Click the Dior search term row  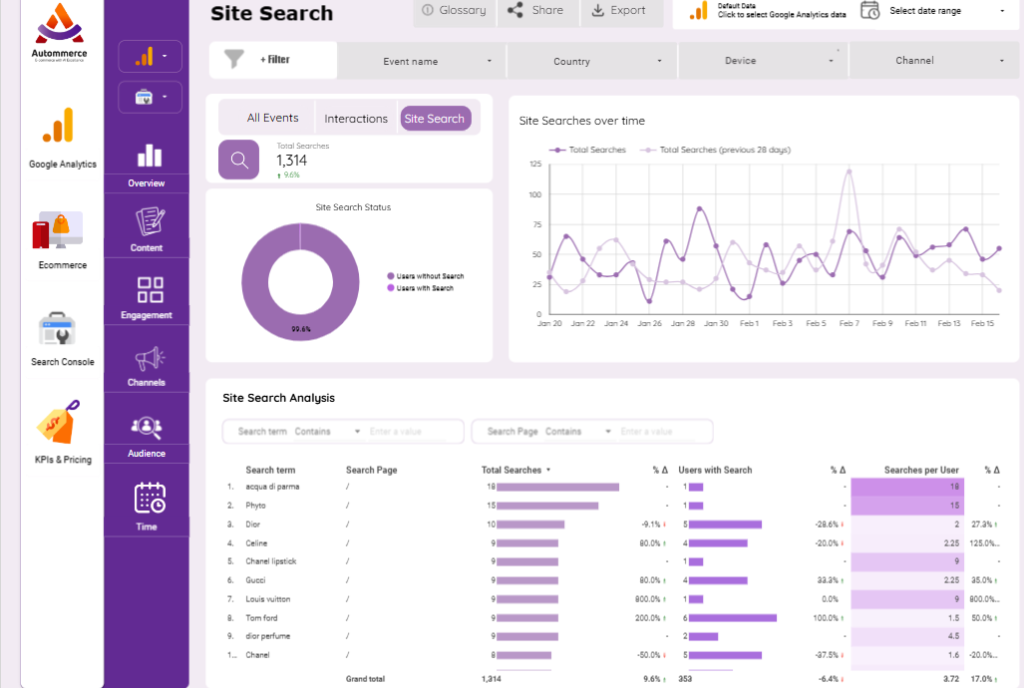[x=611, y=524]
